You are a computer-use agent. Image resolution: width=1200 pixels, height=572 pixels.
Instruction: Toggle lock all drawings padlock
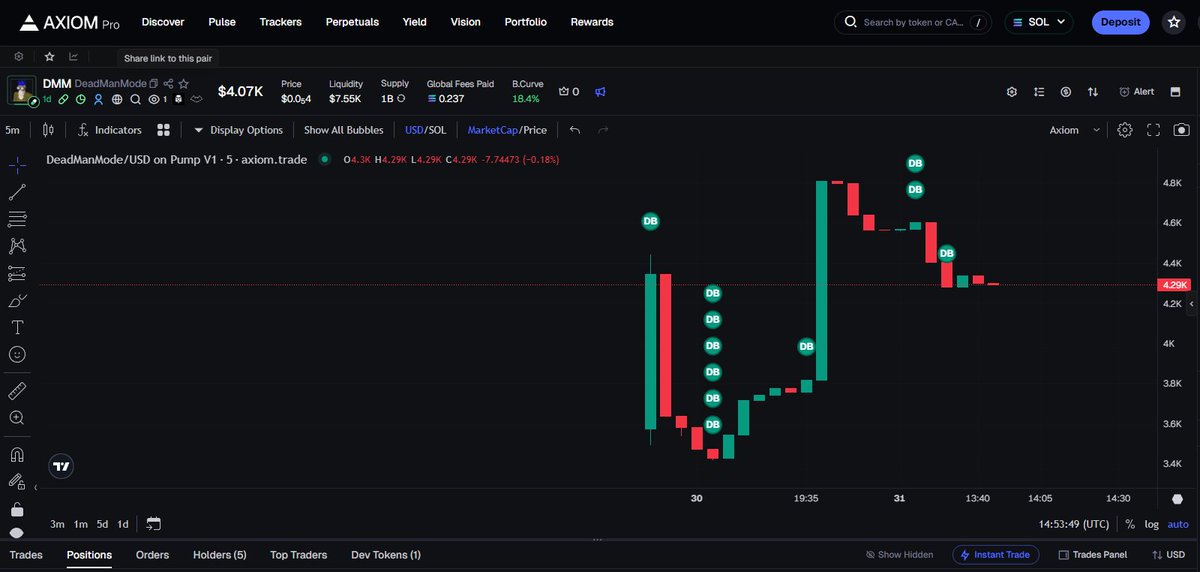coord(17,509)
